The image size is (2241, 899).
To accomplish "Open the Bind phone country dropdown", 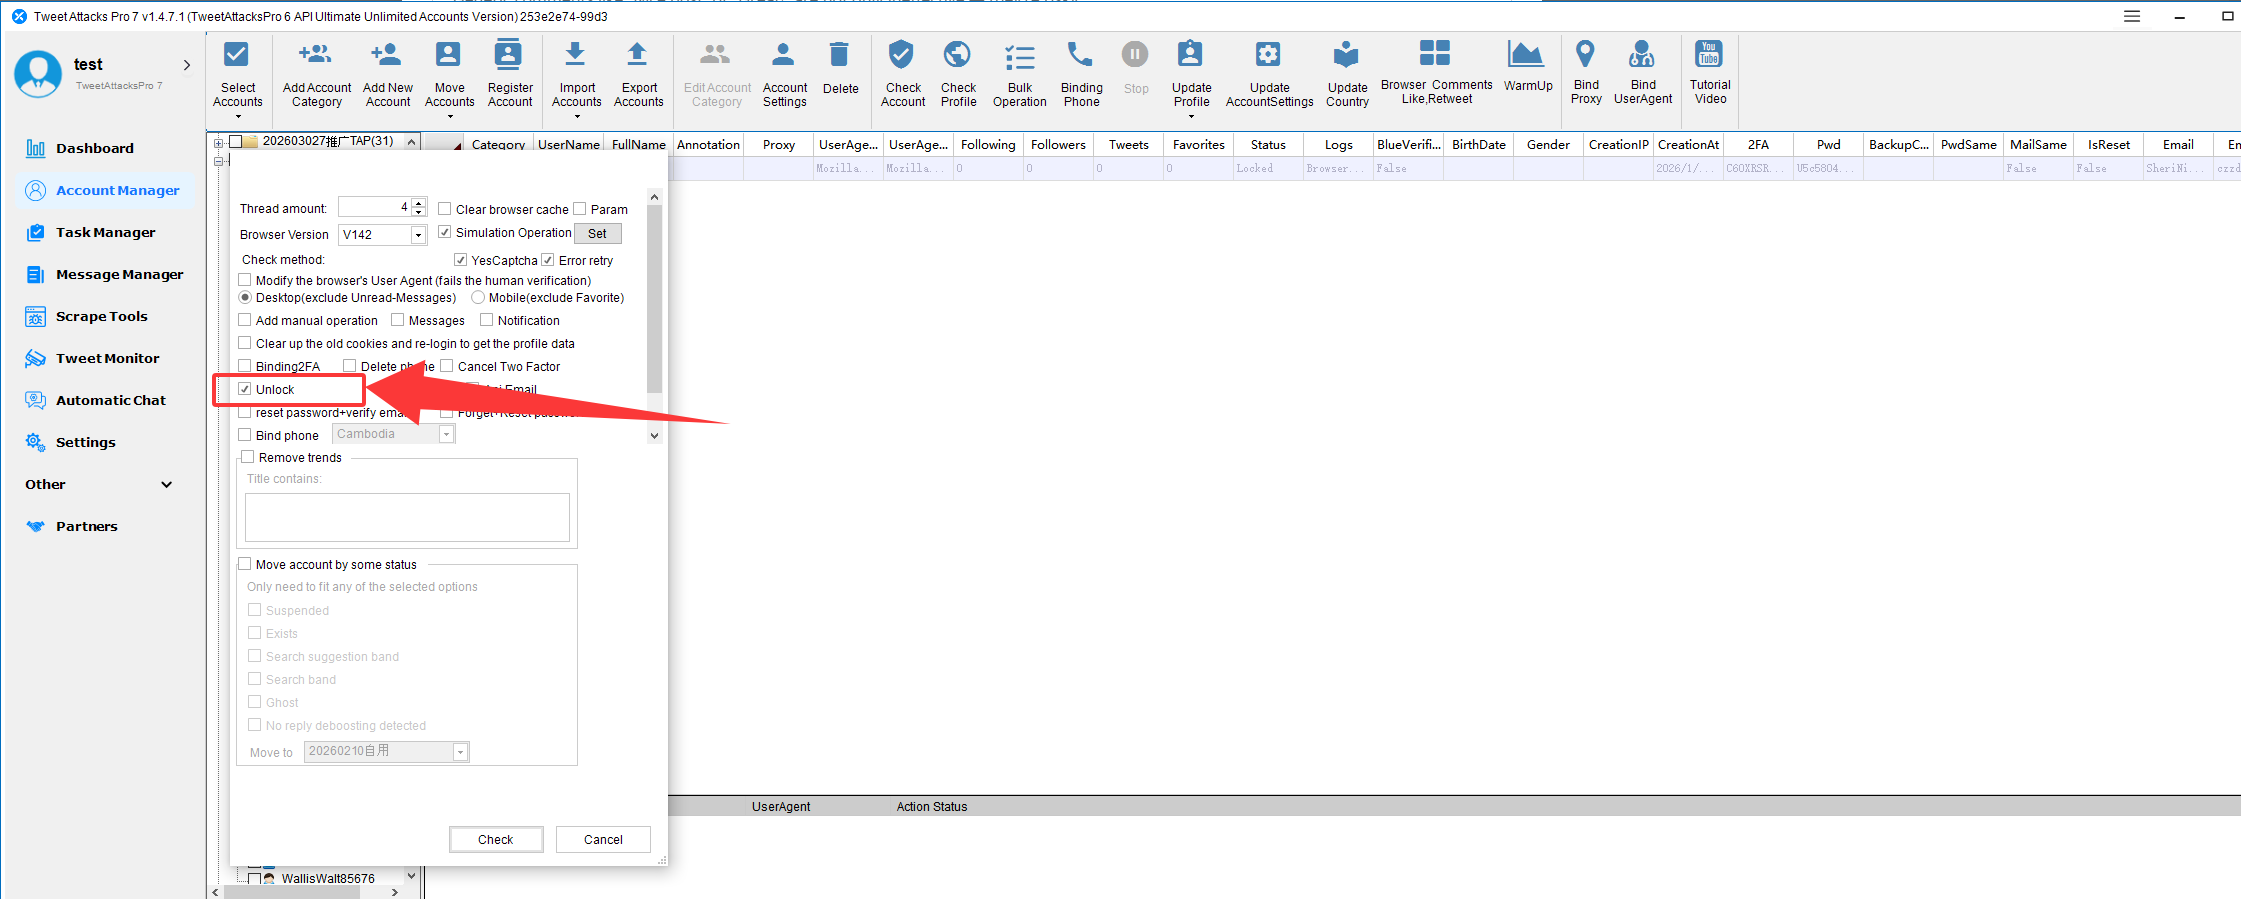I will (x=446, y=434).
